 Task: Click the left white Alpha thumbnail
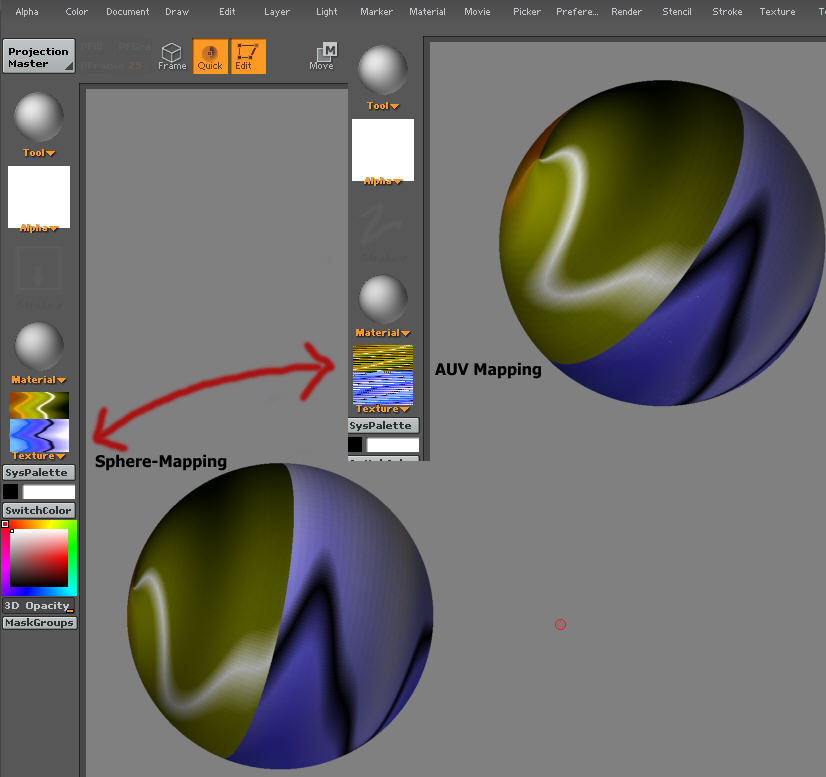tap(39, 196)
